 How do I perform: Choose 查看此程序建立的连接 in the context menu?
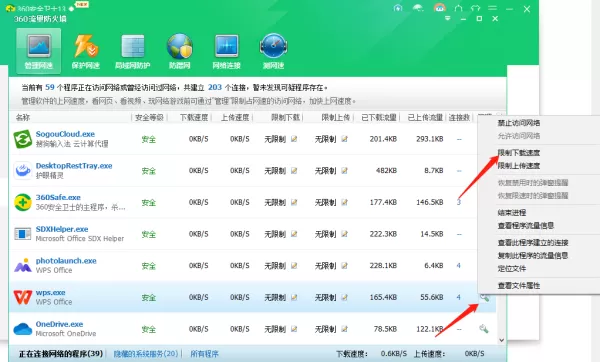coord(533,243)
